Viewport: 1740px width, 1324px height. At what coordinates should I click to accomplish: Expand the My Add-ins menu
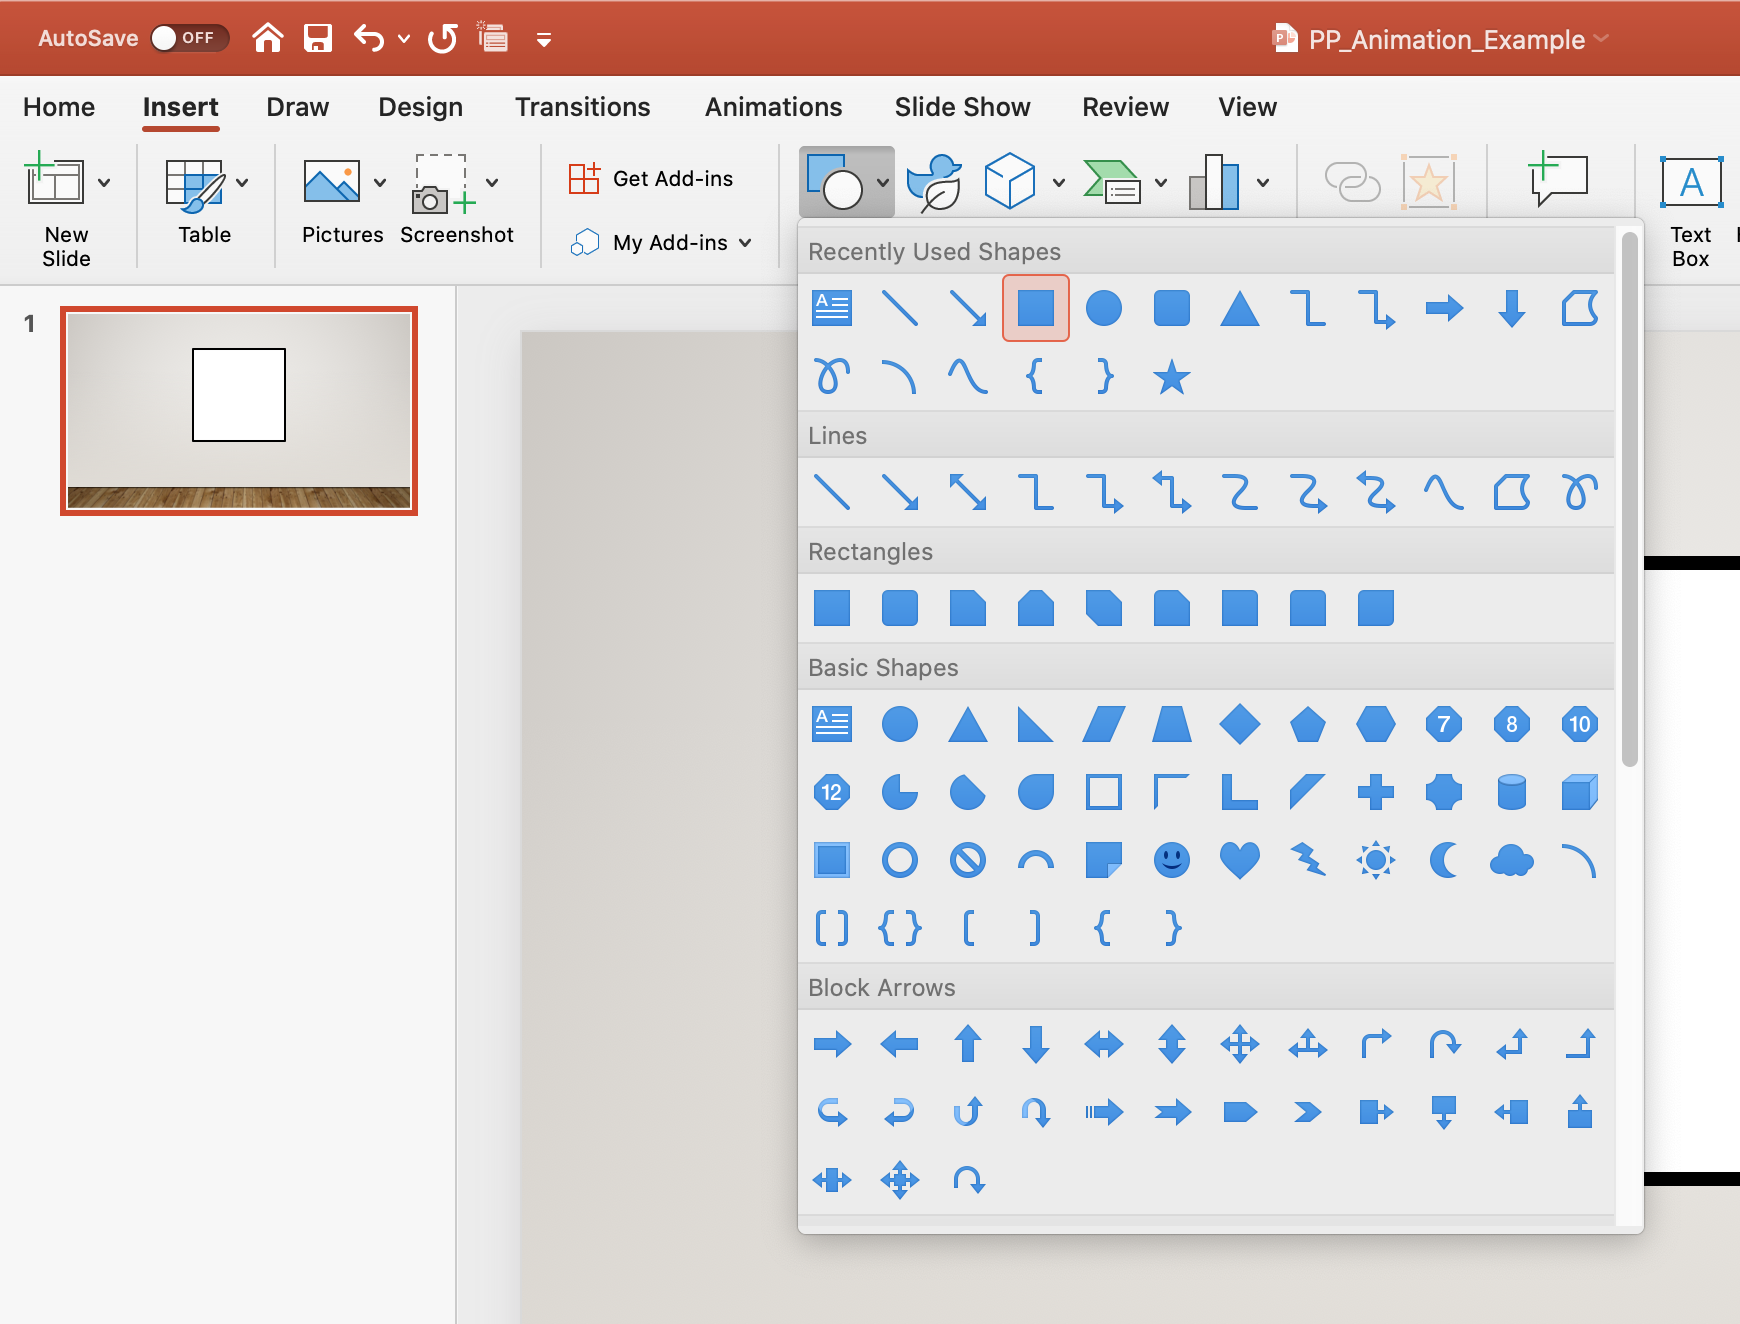(x=660, y=242)
